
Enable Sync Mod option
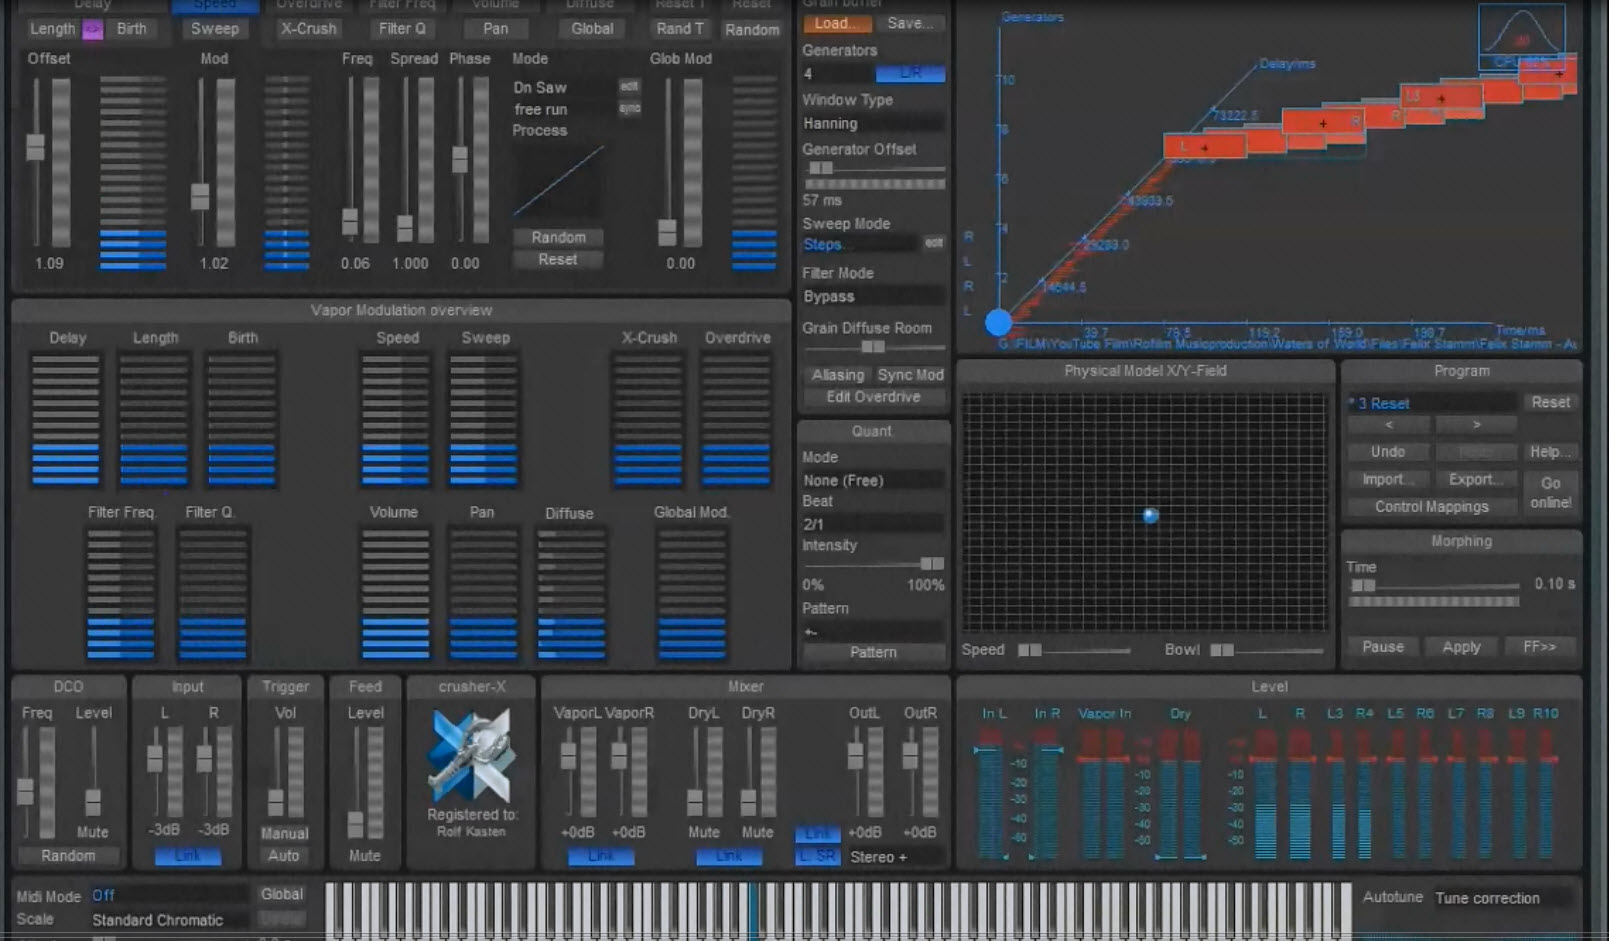click(910, 375)
